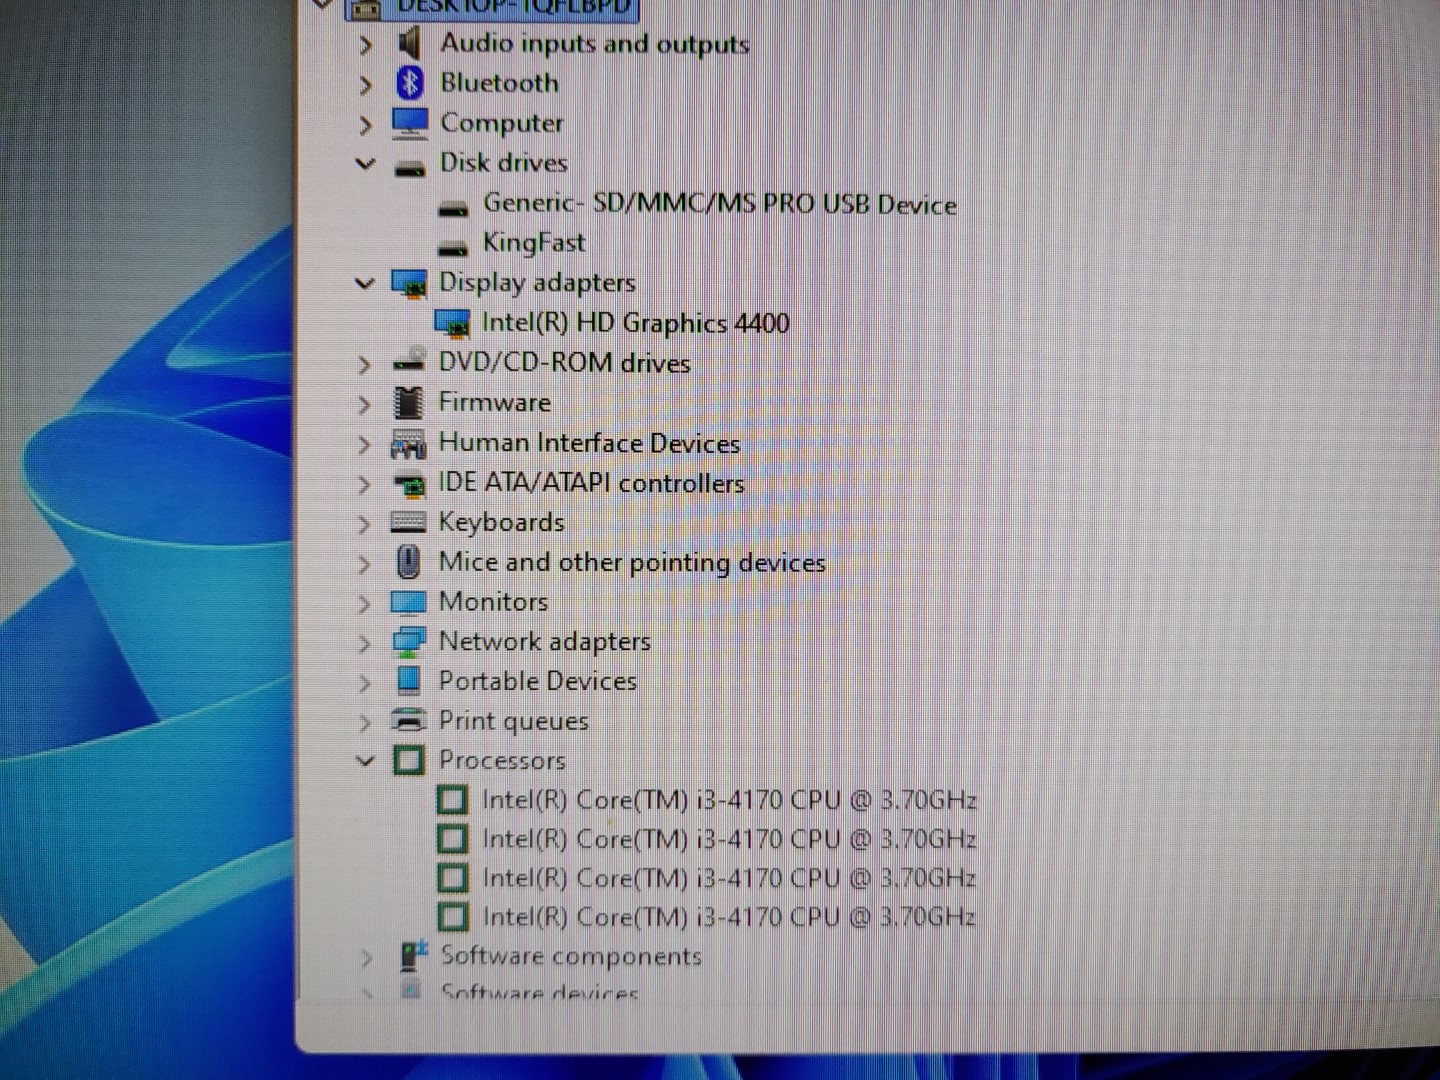
Task: Select the Bluetooth label
Action: tap(500, 83)
